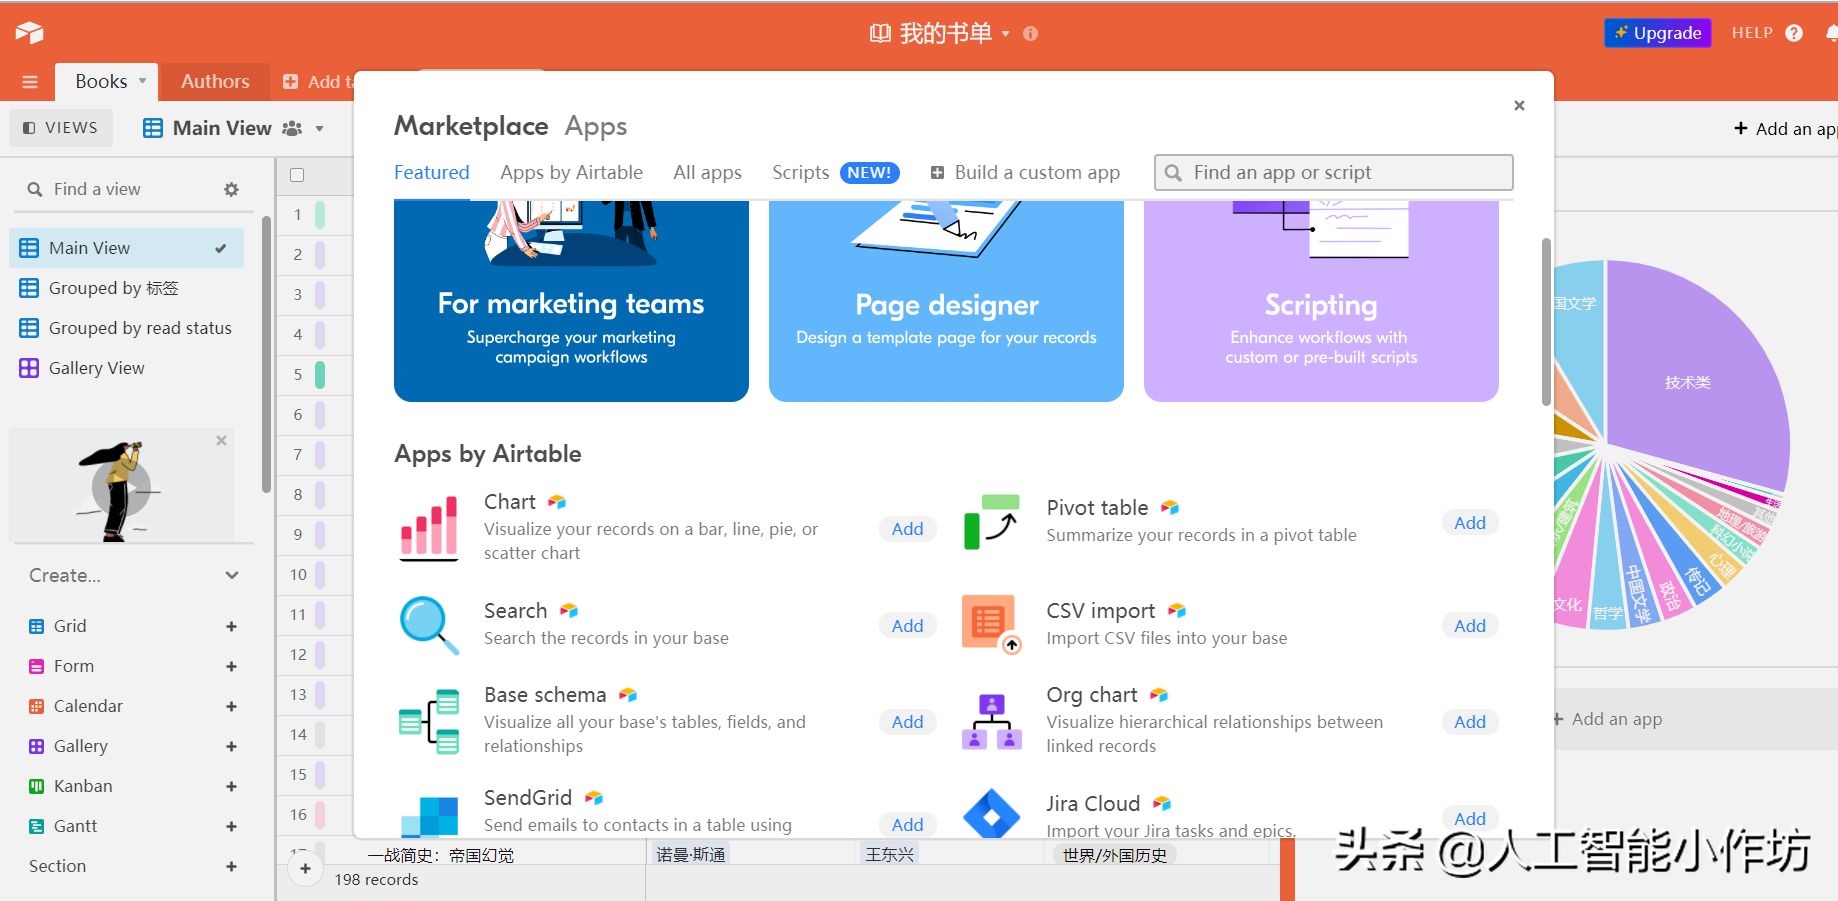This screenshot has width=1838, height=901.
Task: Add a new record with plus button
Action: click(305, 868)
